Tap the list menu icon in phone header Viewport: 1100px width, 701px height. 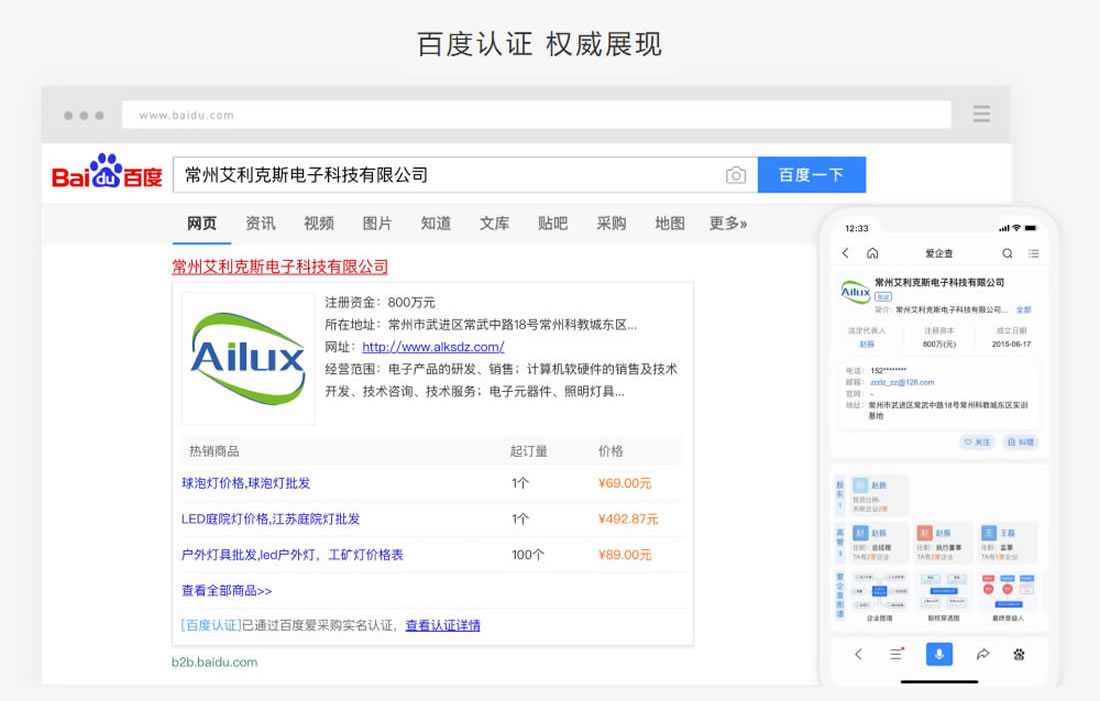(x=1033, y=253)
